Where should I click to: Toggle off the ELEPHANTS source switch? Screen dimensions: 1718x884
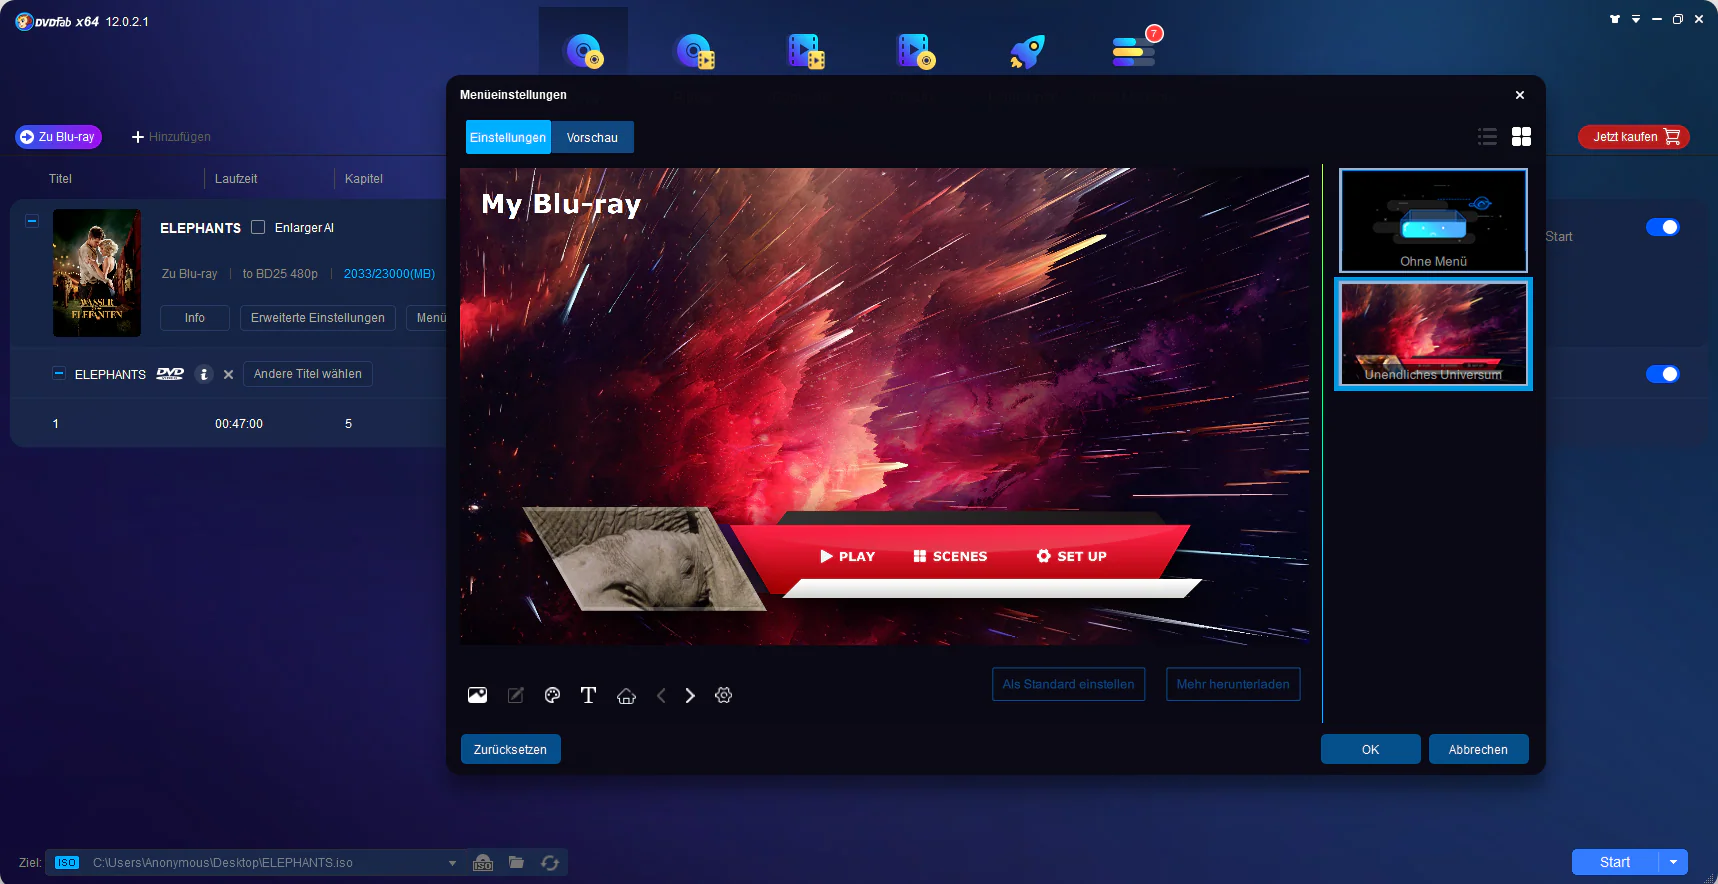point(1662,227)
